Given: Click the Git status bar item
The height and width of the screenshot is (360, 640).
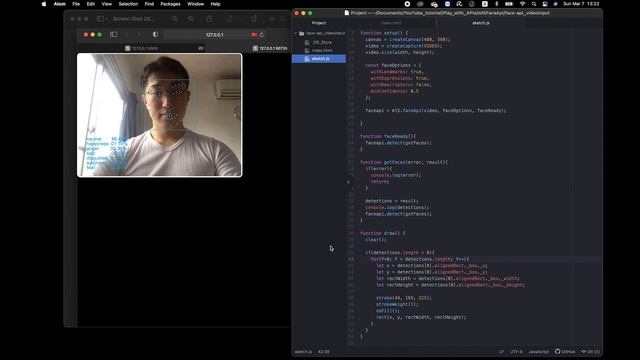Looking at the screenshot, I should pyautogui.click(x=590, y=351).
